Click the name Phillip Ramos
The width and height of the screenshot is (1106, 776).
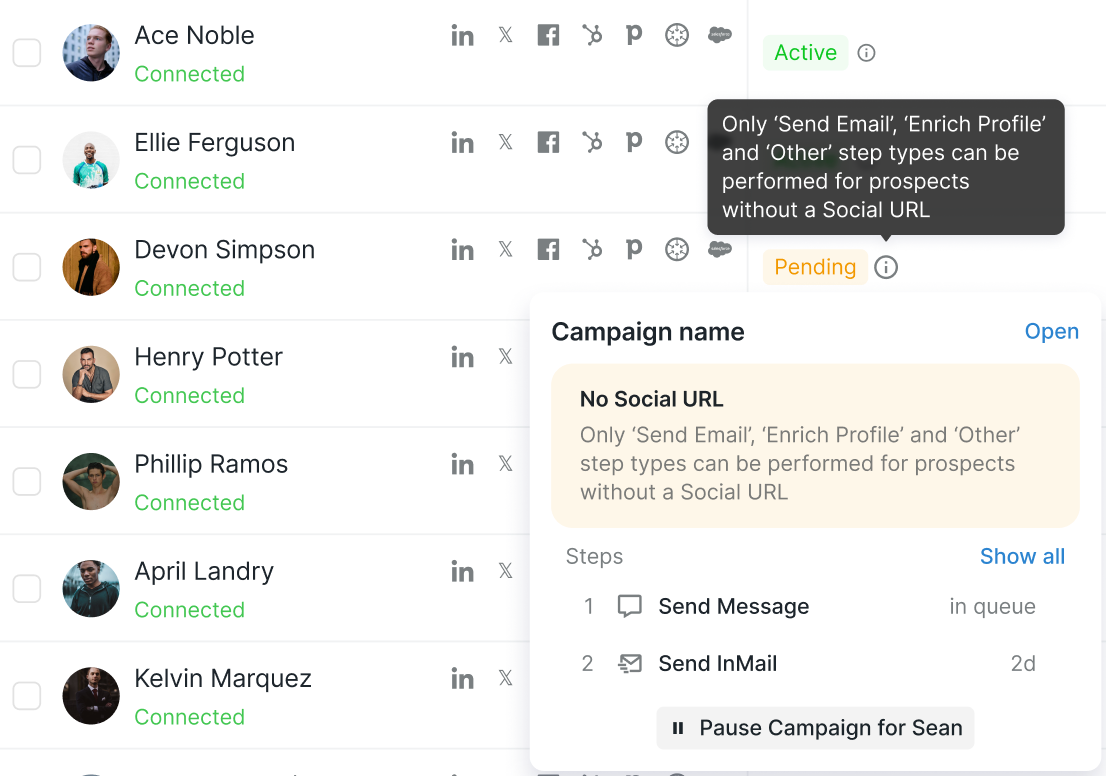click(x=211, y=464)
